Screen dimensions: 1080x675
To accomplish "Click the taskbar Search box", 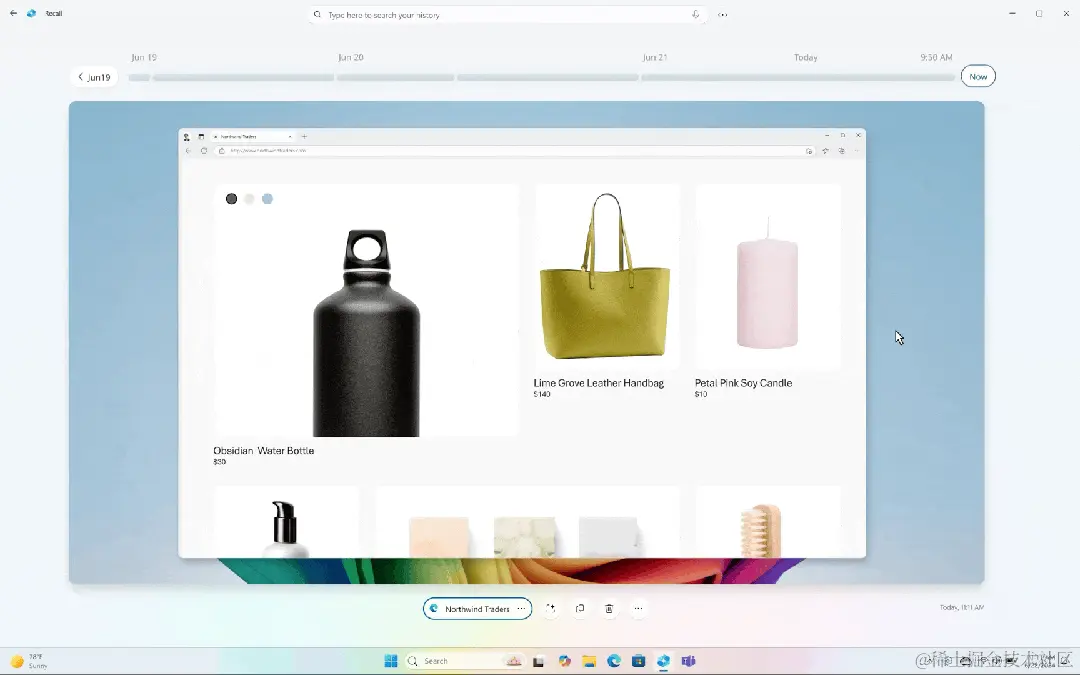I will click(465, 661).
